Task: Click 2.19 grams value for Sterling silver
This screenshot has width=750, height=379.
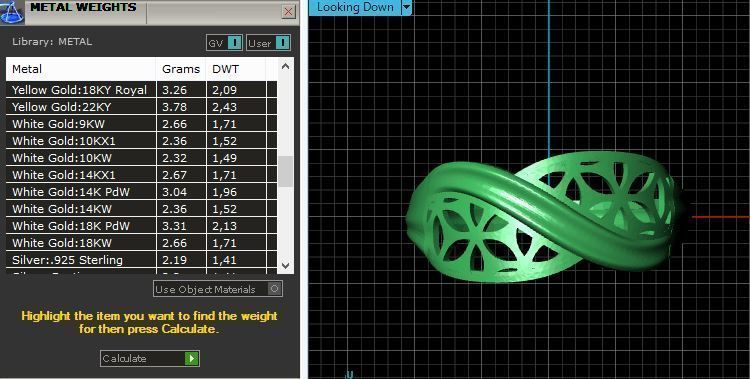Action: pos(175,260)
